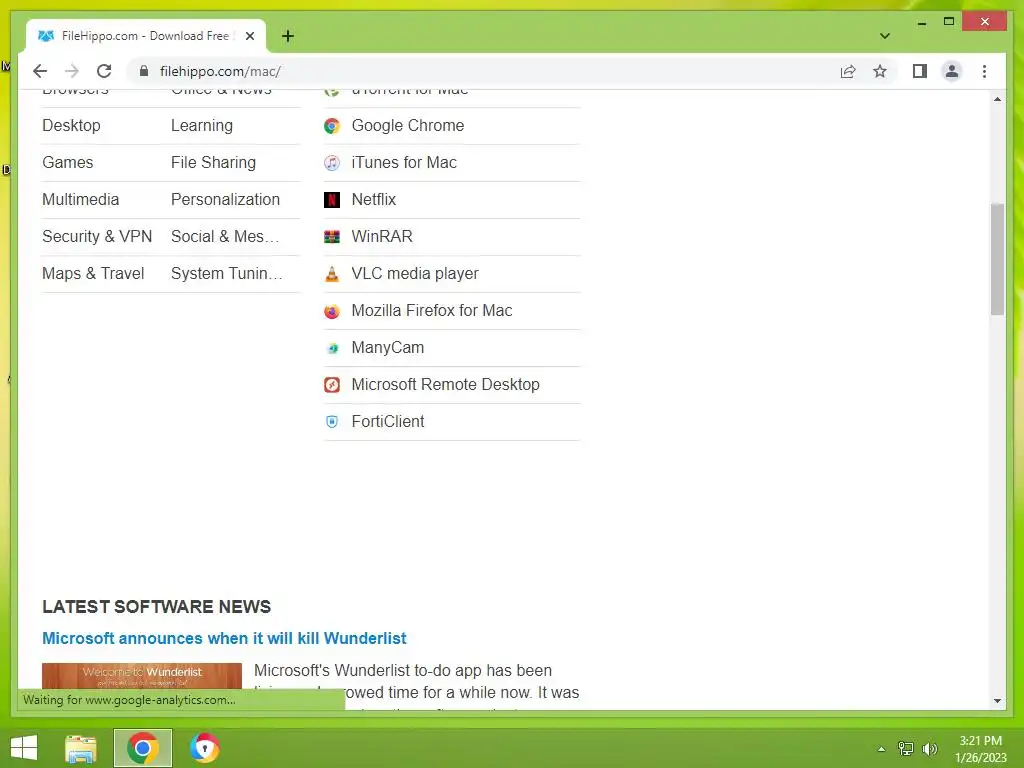Open the Learning category
The height and width of the screenshot is (768, 1024).
click(202, 125)
